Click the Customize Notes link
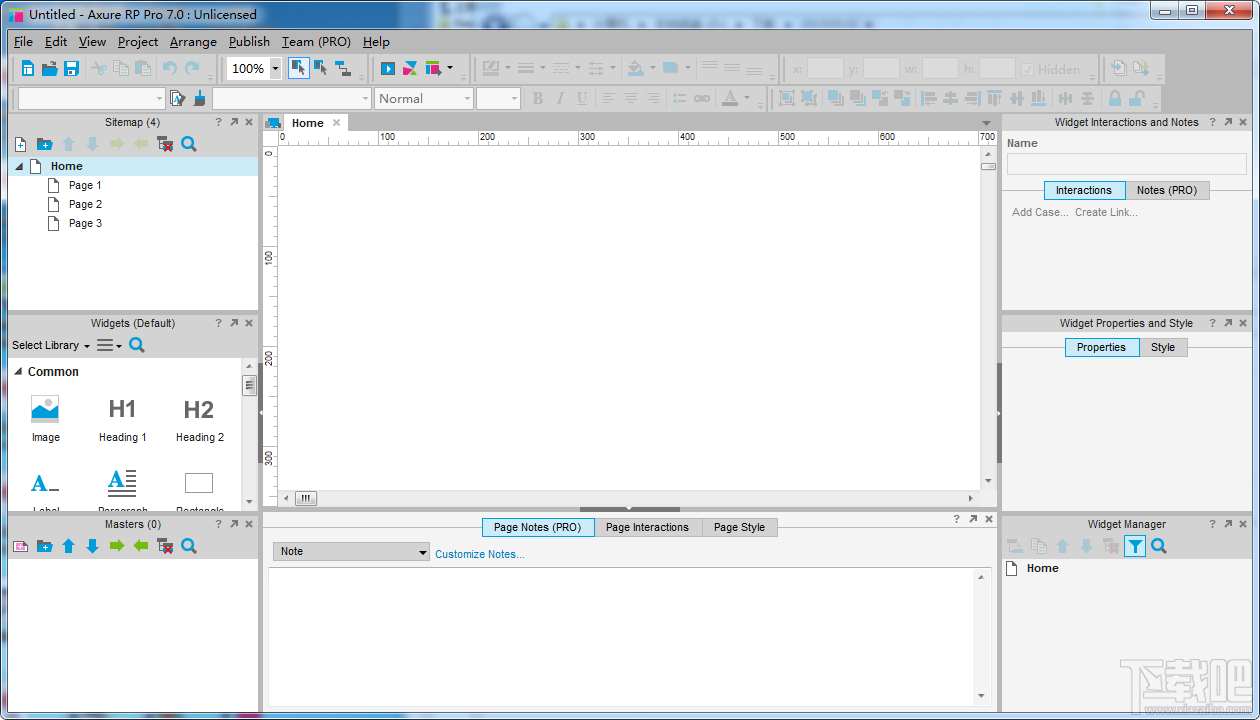 click(x=480, y=554)
